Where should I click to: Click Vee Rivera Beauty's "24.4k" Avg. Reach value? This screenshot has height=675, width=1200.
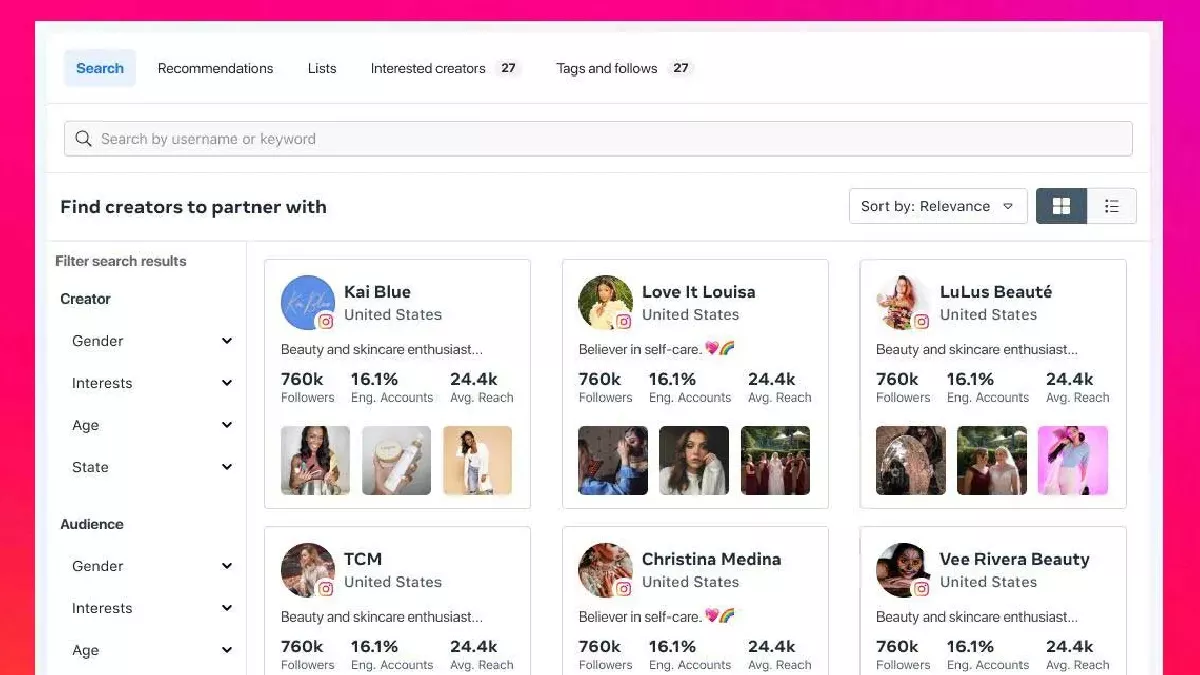tap(1070, 646)
